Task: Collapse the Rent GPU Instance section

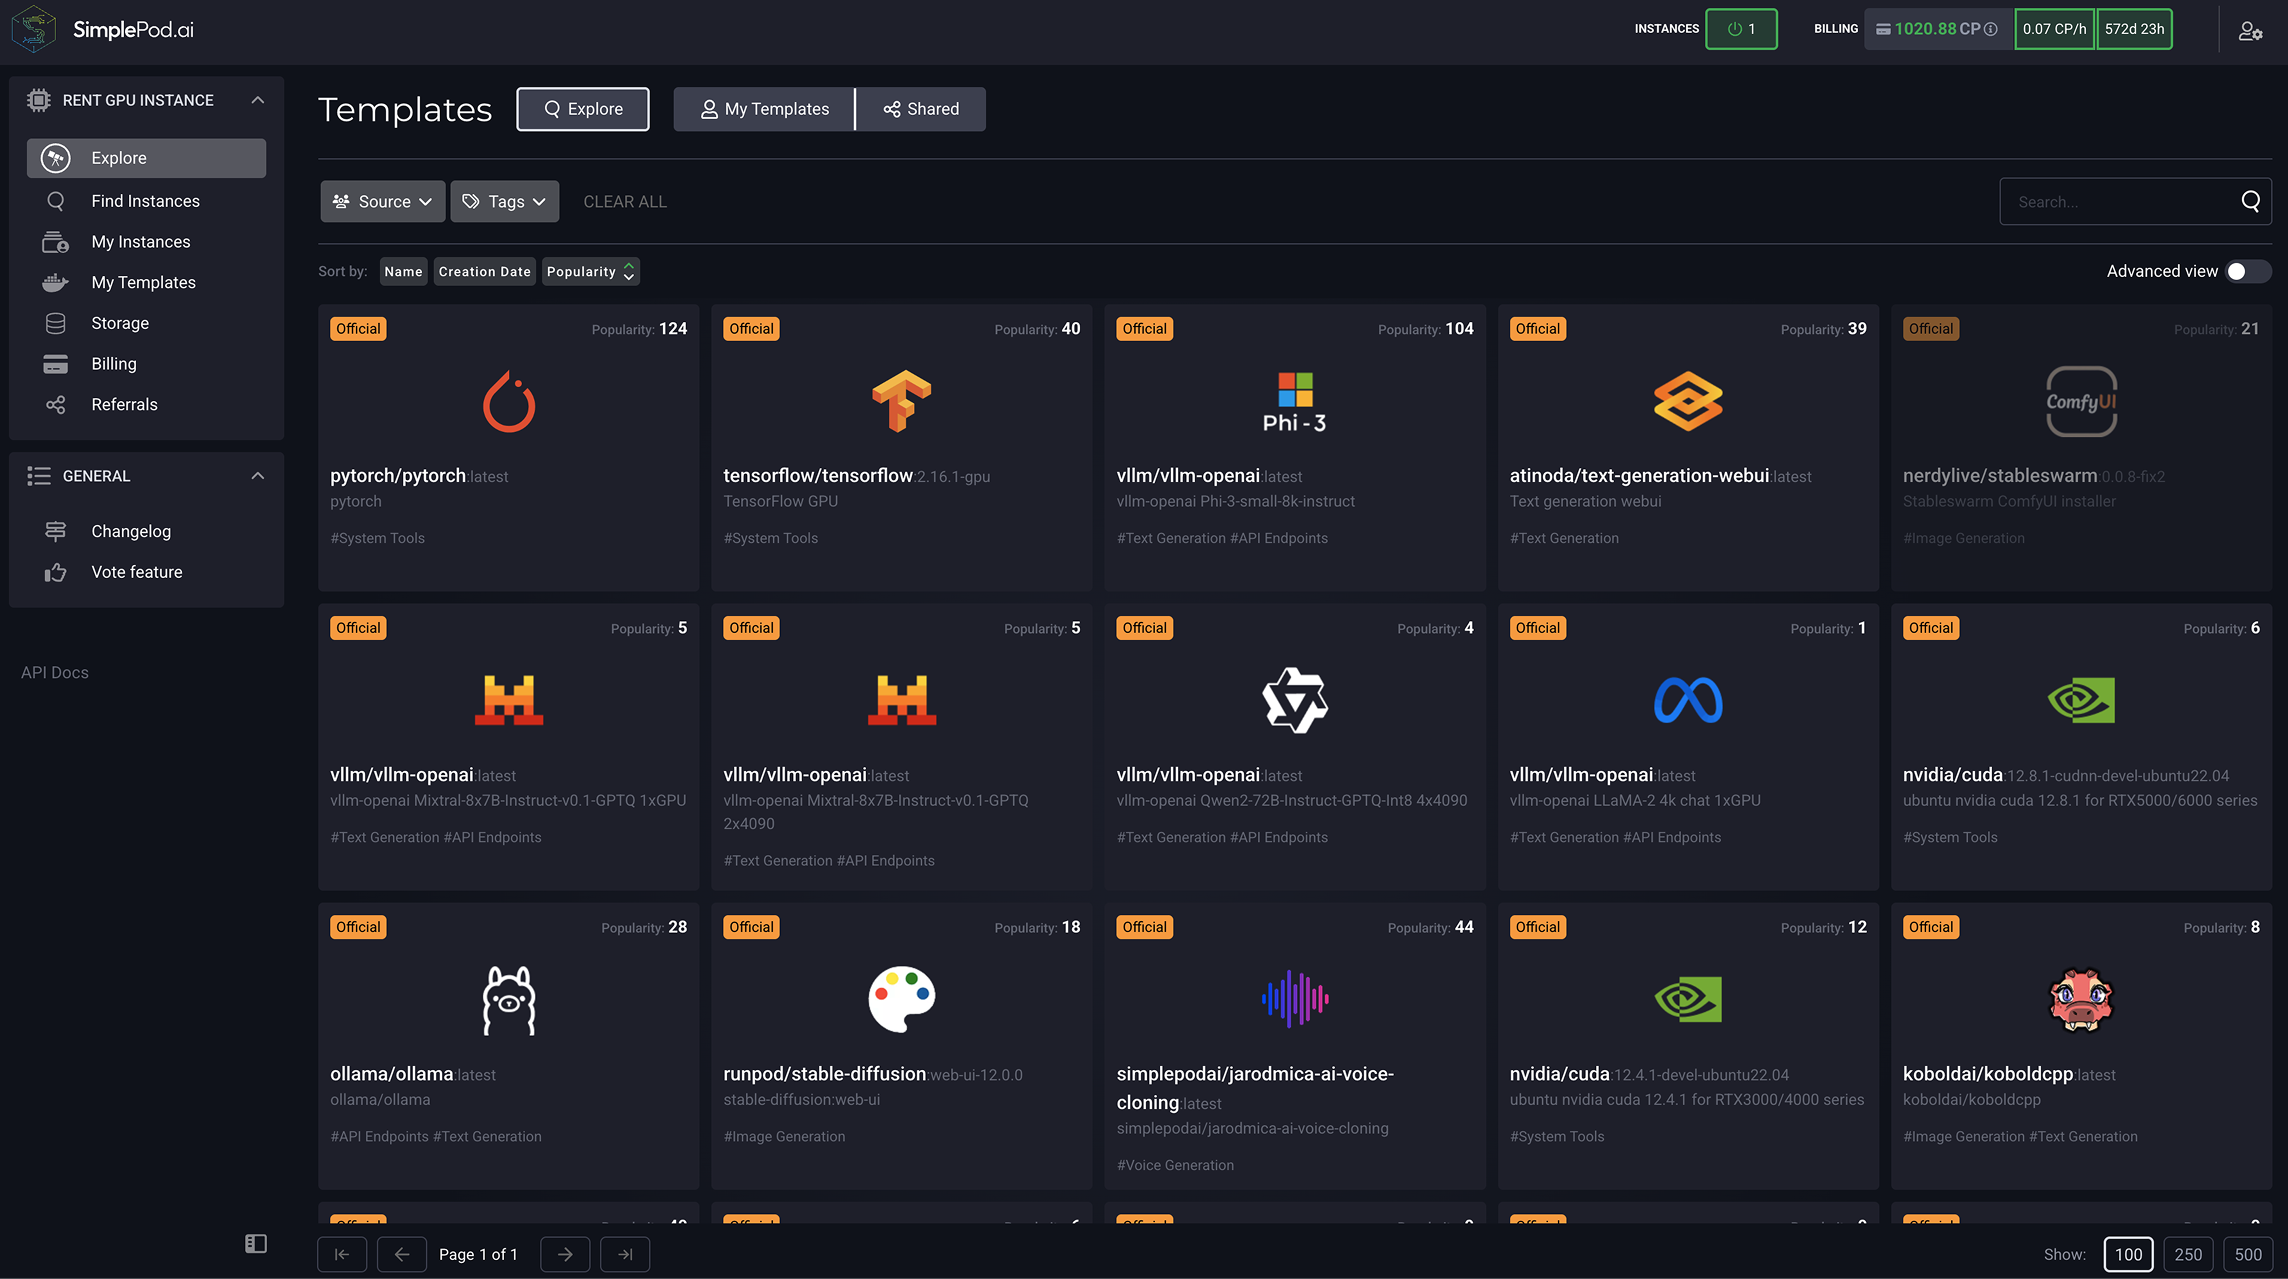Action: pyautogui.click(x=257, y=100)
